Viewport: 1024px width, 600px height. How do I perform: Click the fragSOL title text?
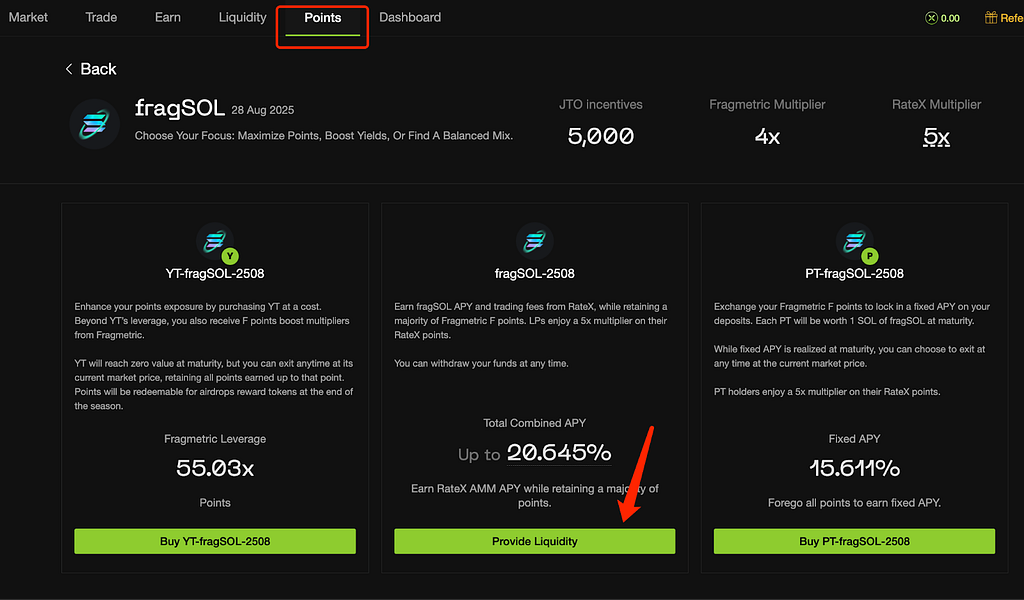[180, 108]
